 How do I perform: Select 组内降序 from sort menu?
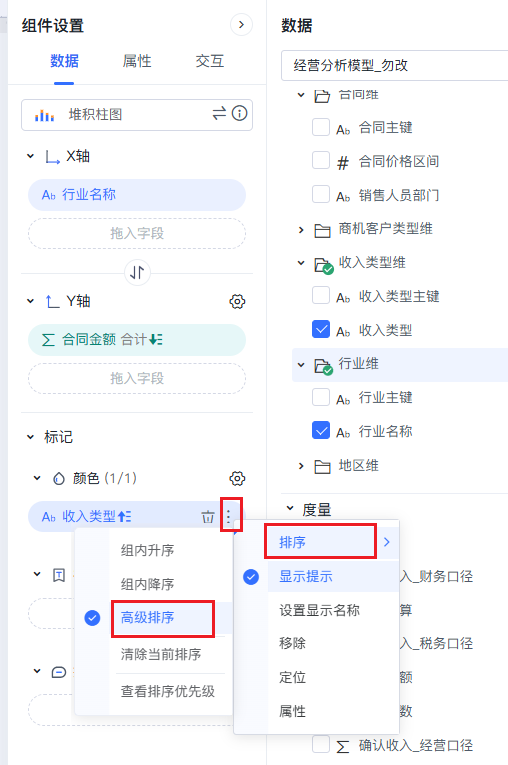[147, 584]
